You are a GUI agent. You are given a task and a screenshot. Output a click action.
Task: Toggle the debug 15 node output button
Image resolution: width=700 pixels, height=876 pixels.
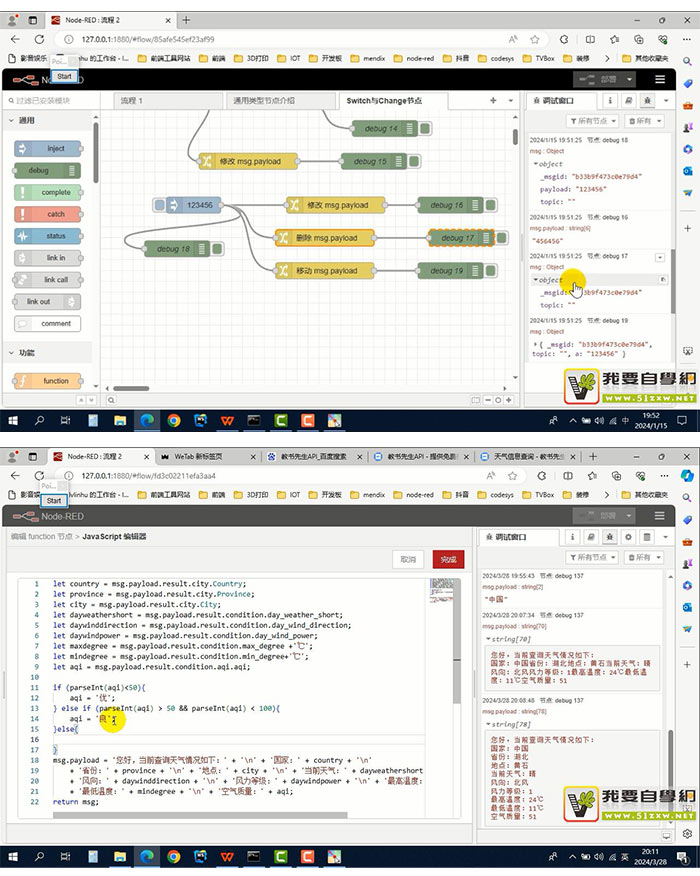(x=414, y=161)
